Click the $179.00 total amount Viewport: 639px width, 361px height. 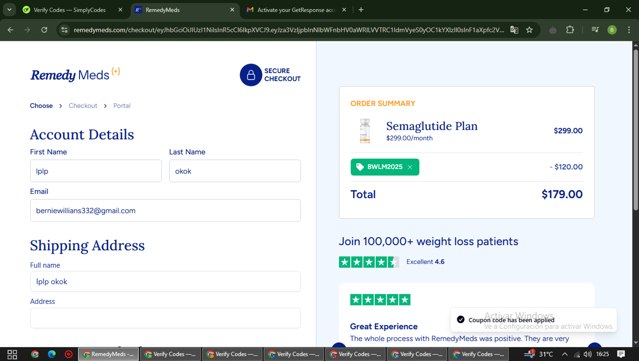pos(562,194)
